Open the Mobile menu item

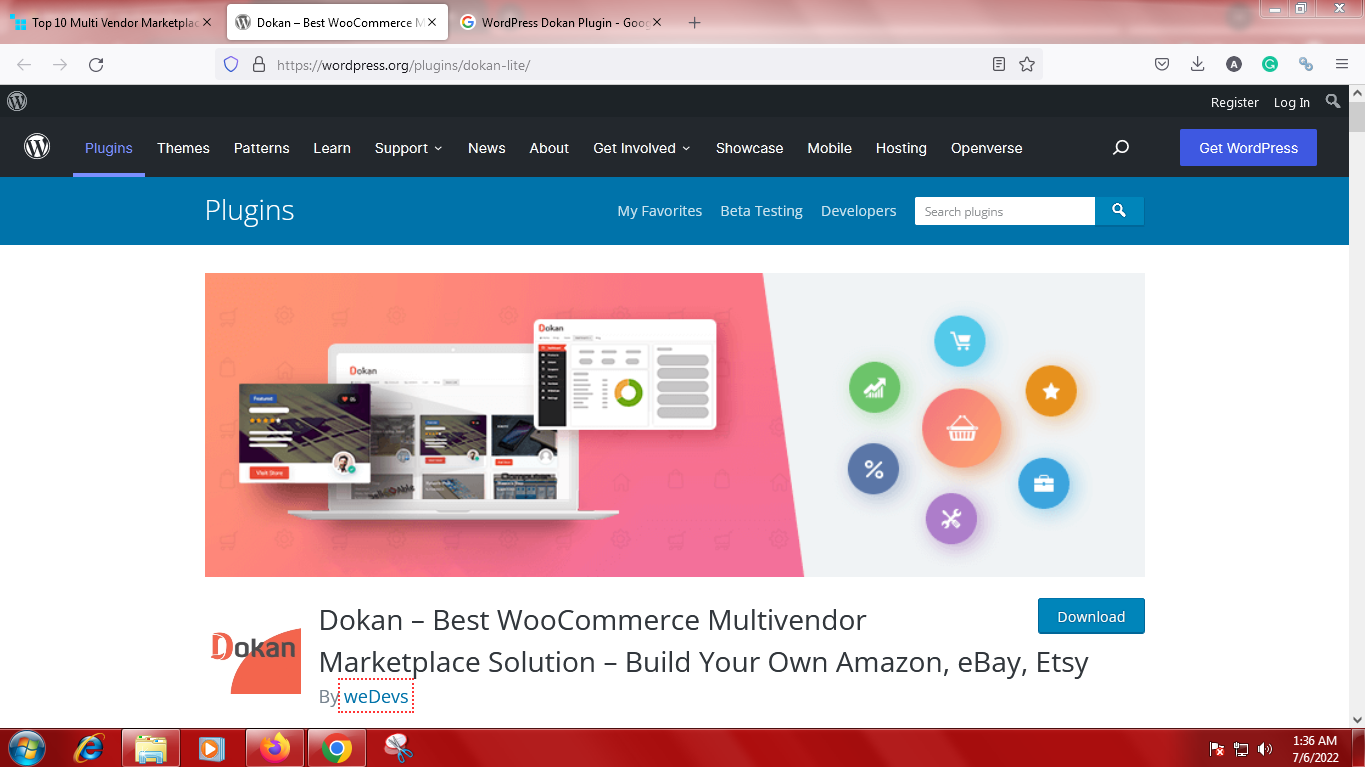pos(830,148)
